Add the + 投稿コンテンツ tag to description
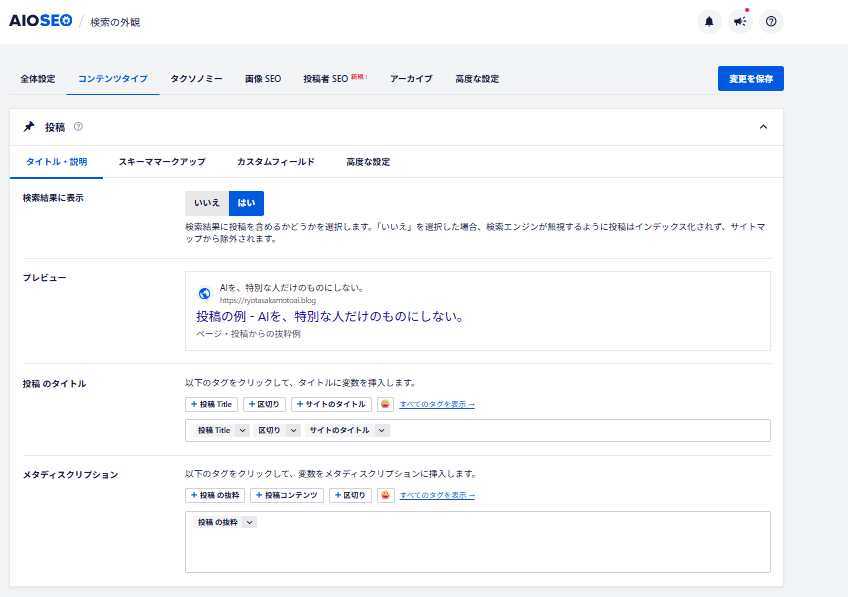 click(x=287, y=495)
